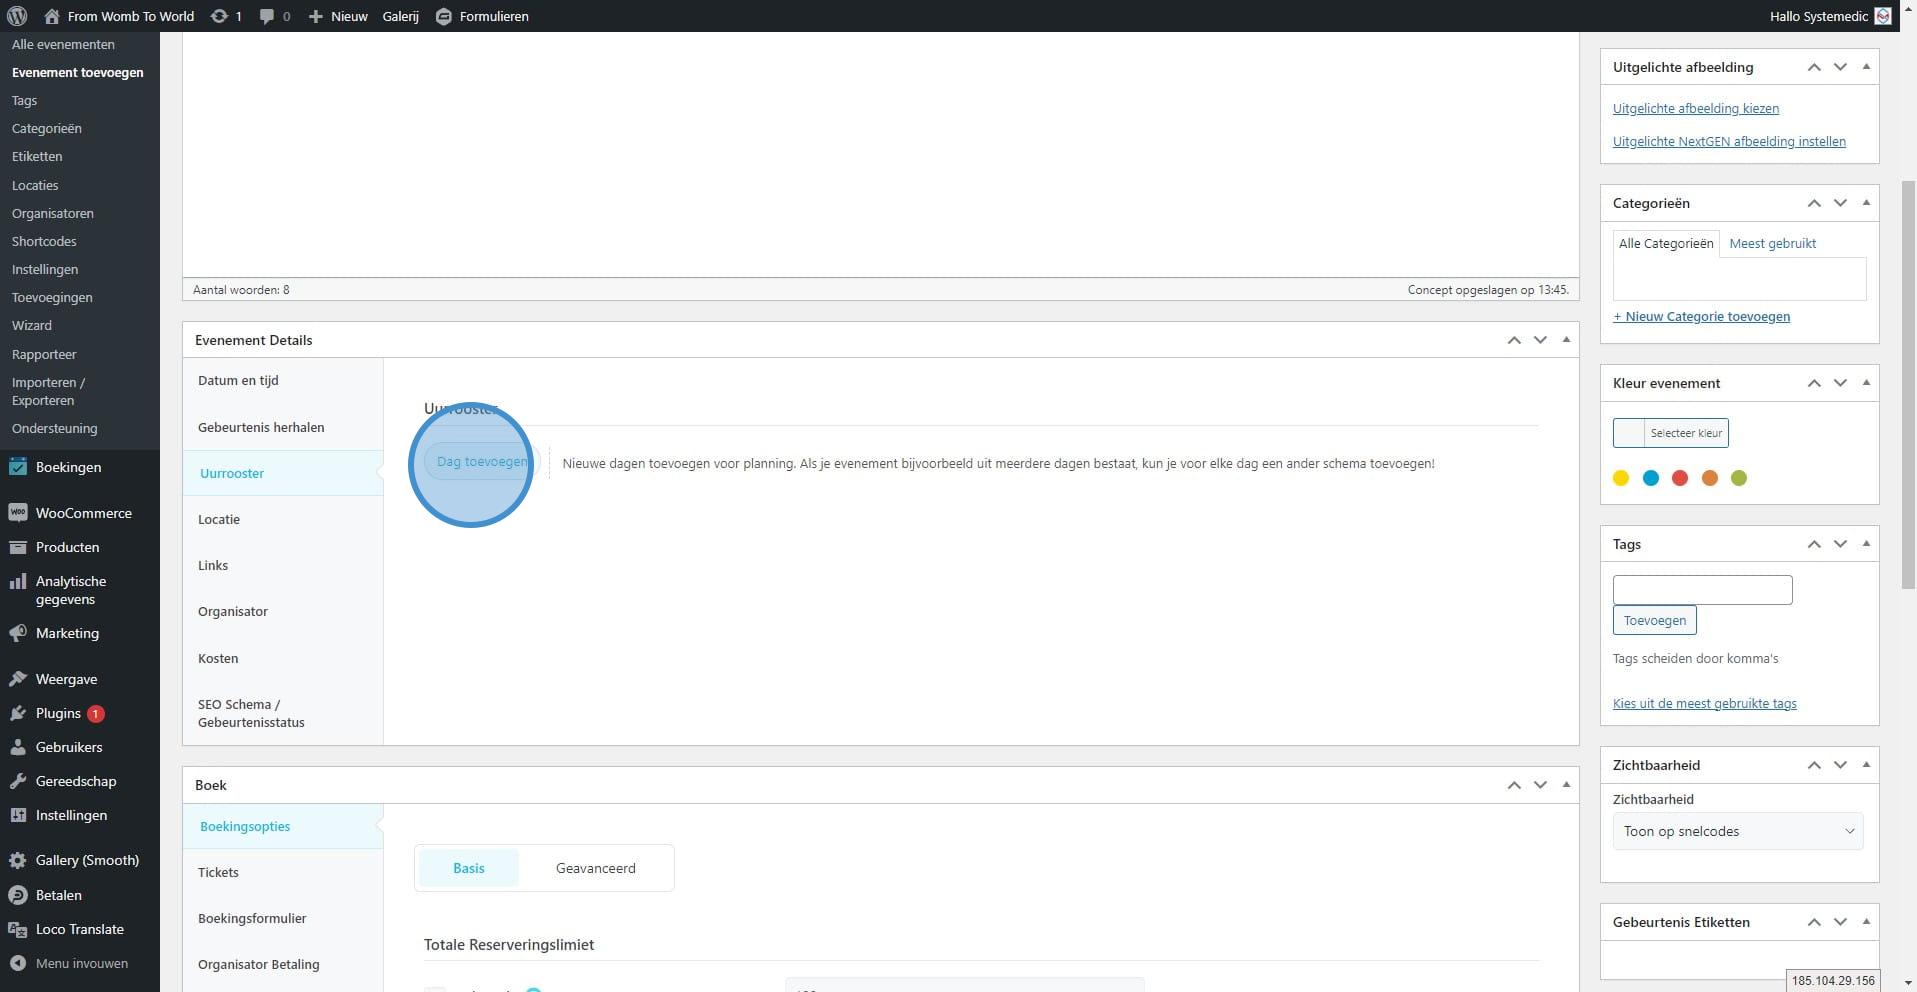
Task: Open the Gallery (Smooth) gear icon
Action: click(x=17, y=860)
